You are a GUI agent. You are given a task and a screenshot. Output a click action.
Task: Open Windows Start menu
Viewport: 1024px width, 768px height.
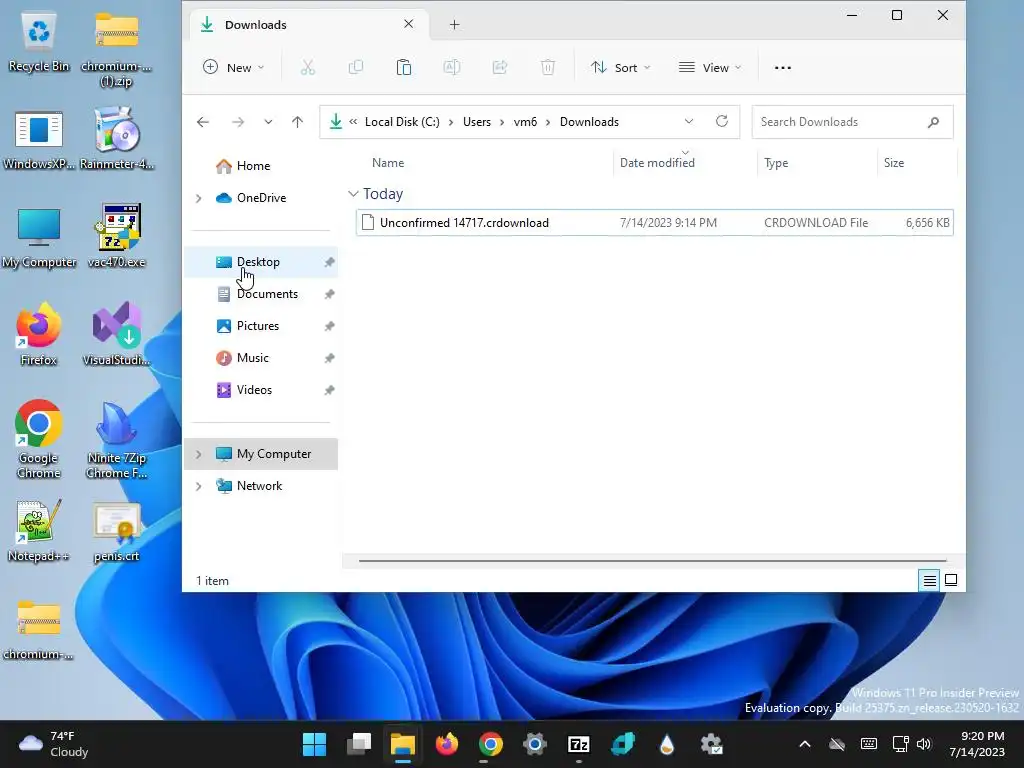point(314,744)
